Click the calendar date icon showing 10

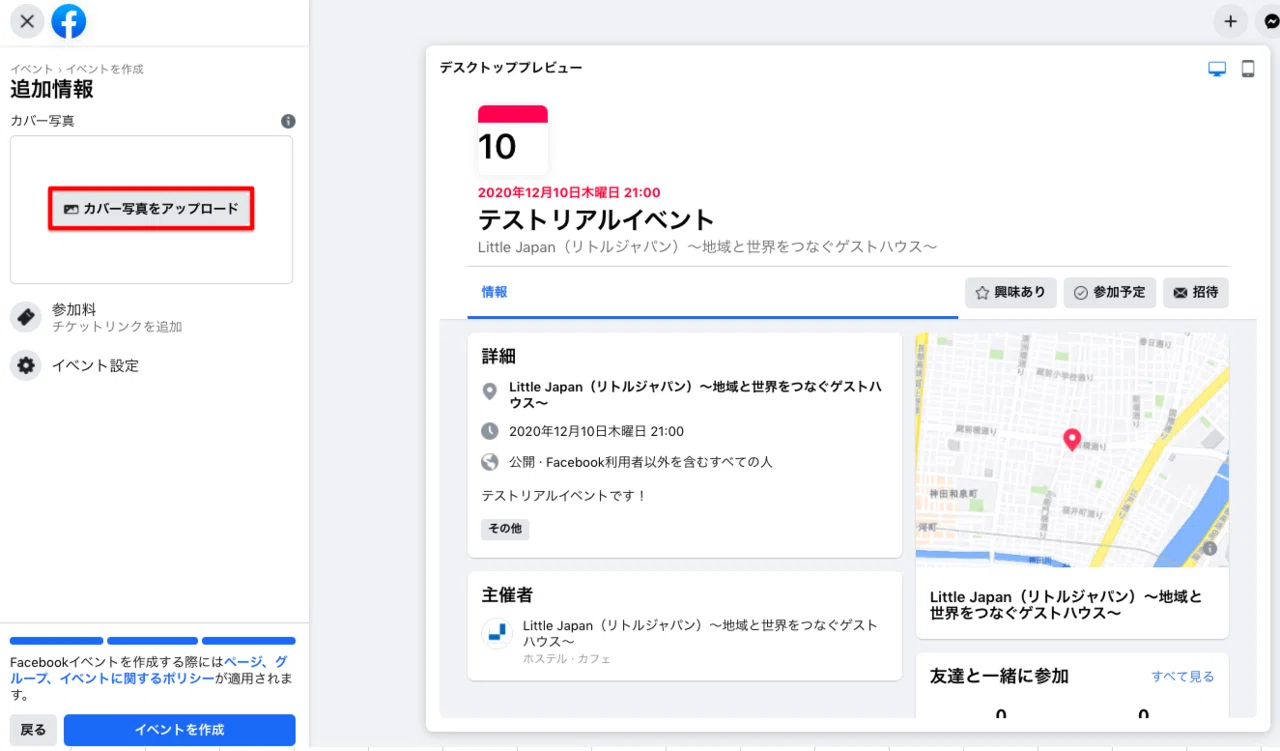click(513, 140)
